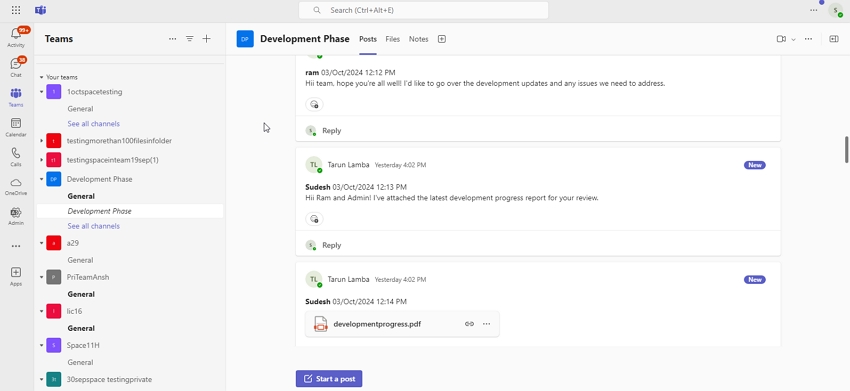Open General channel under Development Phase
This screenshot has height=391, width=850.
[81, 196]
